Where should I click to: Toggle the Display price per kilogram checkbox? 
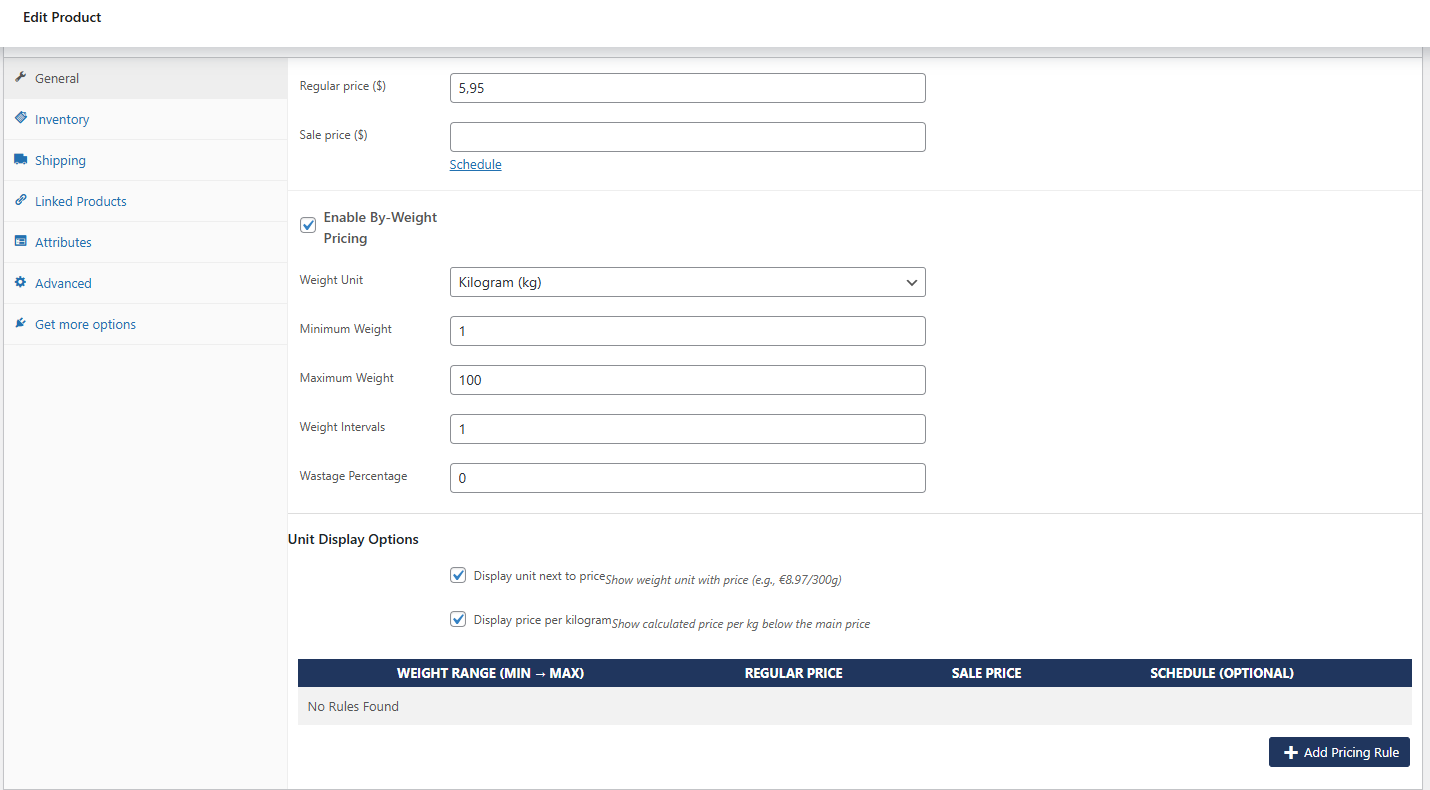click(x=458, y=619)
